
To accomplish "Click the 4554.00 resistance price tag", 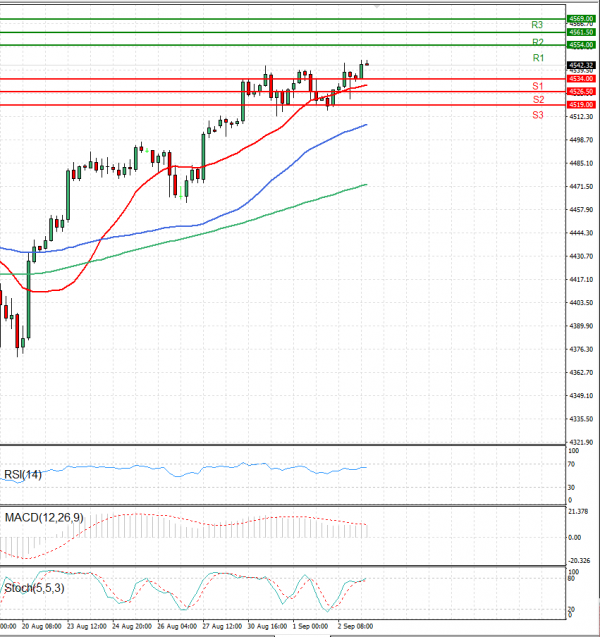I will [581, 45].
